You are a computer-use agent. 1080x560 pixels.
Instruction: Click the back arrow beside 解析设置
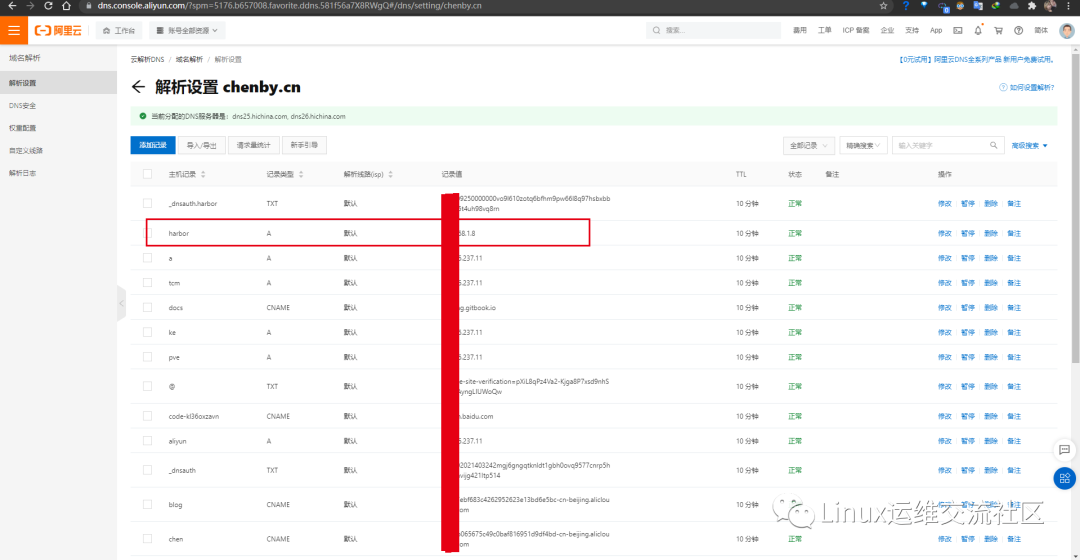coord(138,87)
